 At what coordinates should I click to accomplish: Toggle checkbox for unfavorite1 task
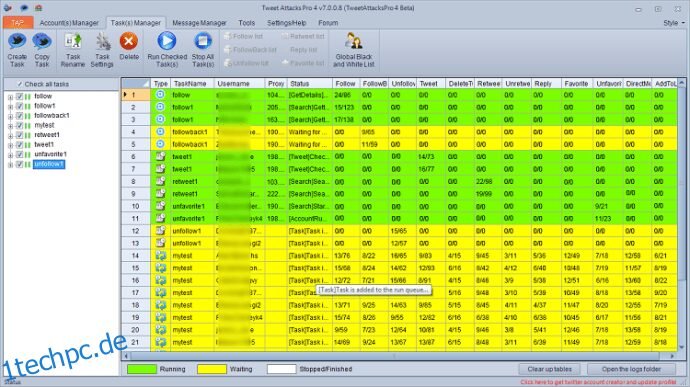[19, 154]
